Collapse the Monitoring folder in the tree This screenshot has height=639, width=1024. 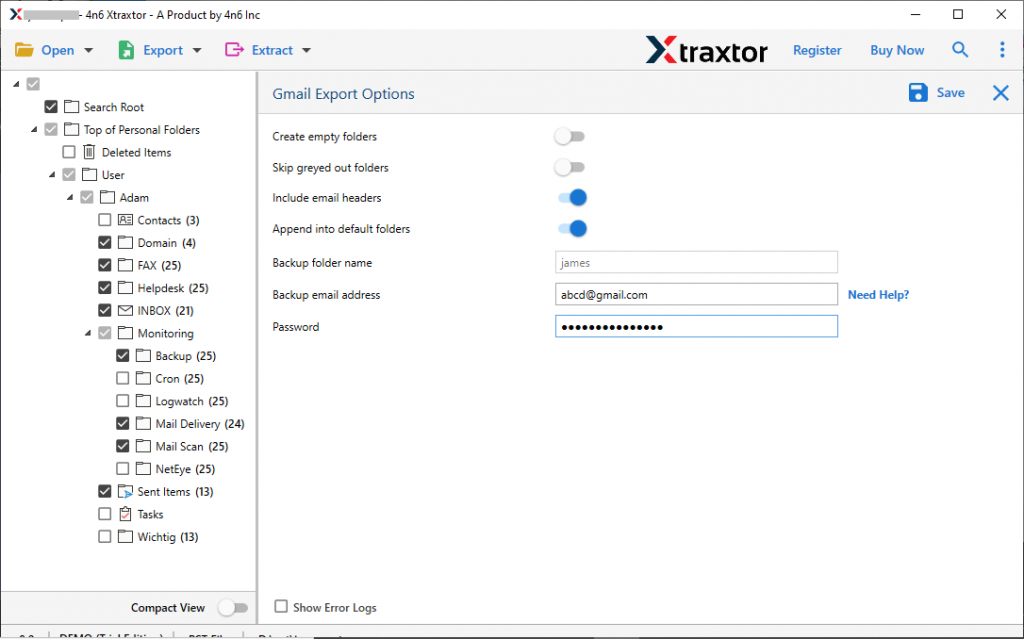87,333
